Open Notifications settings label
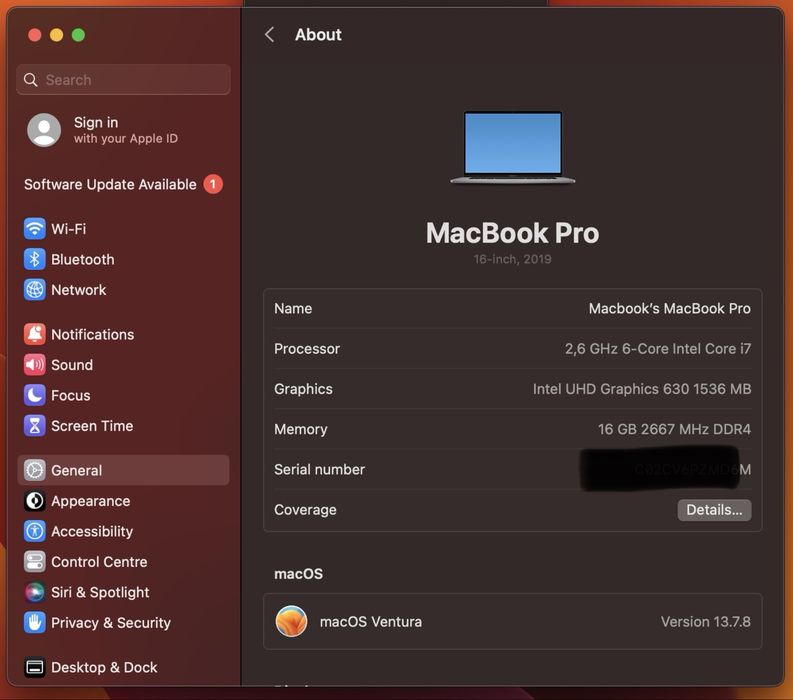 pos(93,334)
